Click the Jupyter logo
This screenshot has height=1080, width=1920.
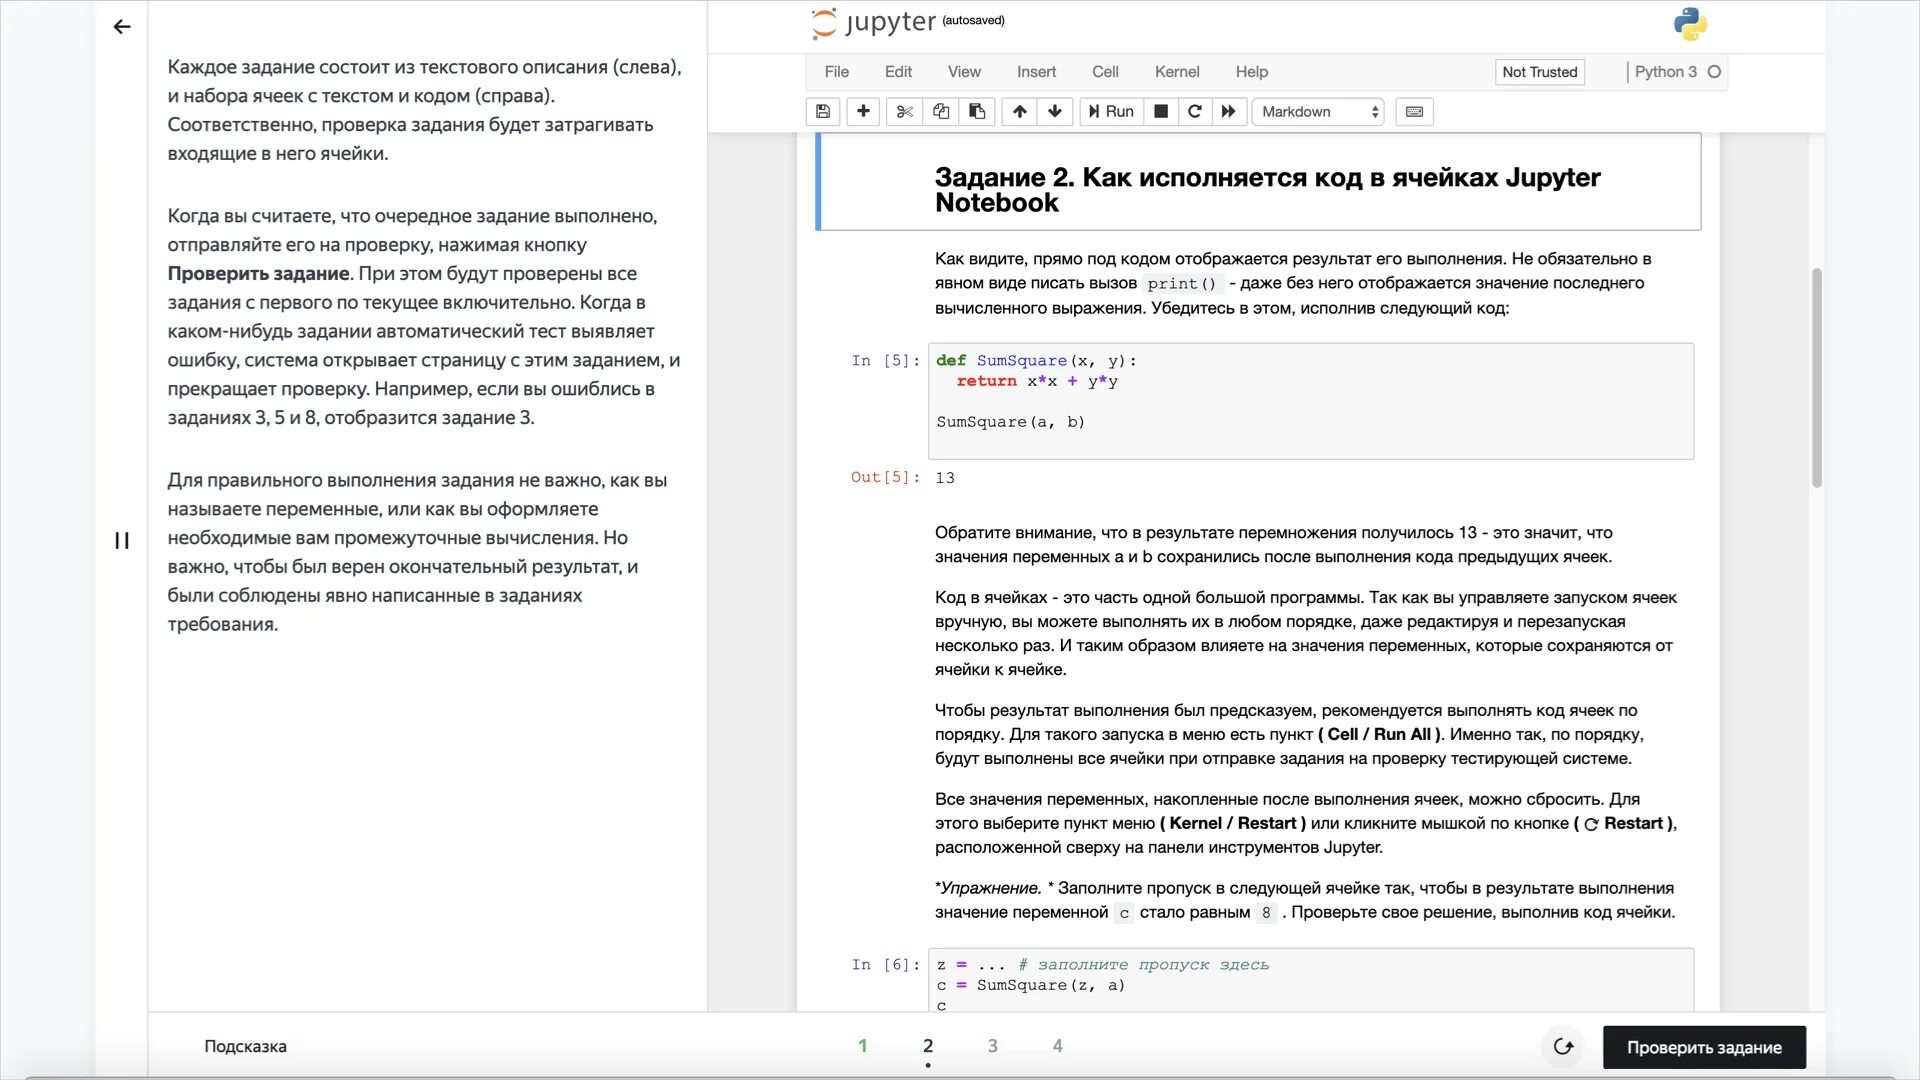(874, 23)
